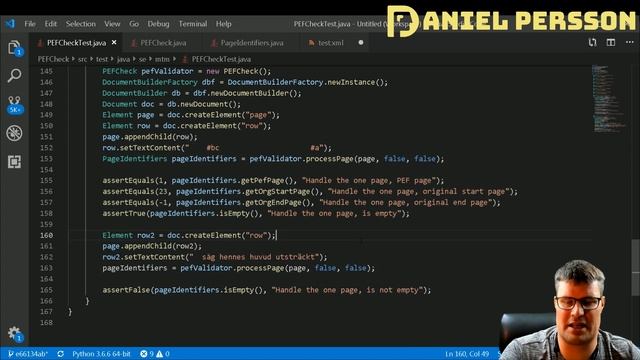Image resolution: width=640 pixels, height=360 pixels.
Task: Open the Explorer view in activity bar
Action: click(x=14, y=48)
